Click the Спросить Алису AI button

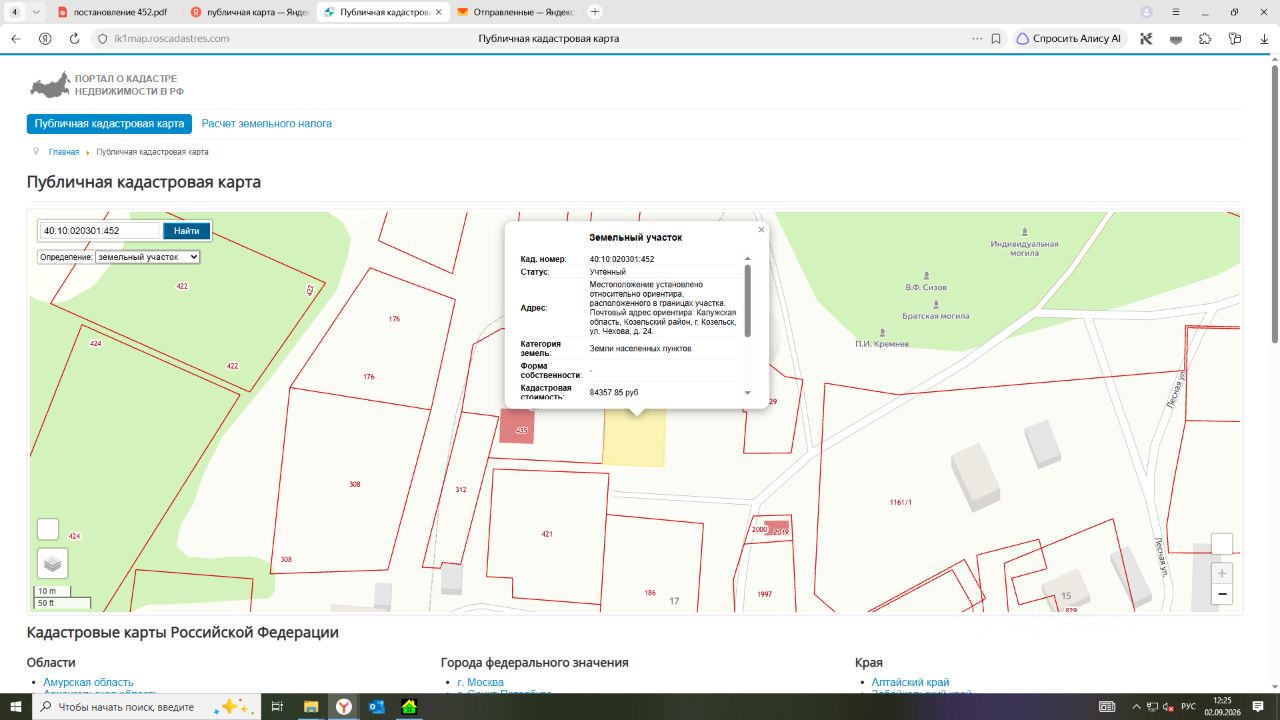pyautogui.click(x=1069, y=39)
